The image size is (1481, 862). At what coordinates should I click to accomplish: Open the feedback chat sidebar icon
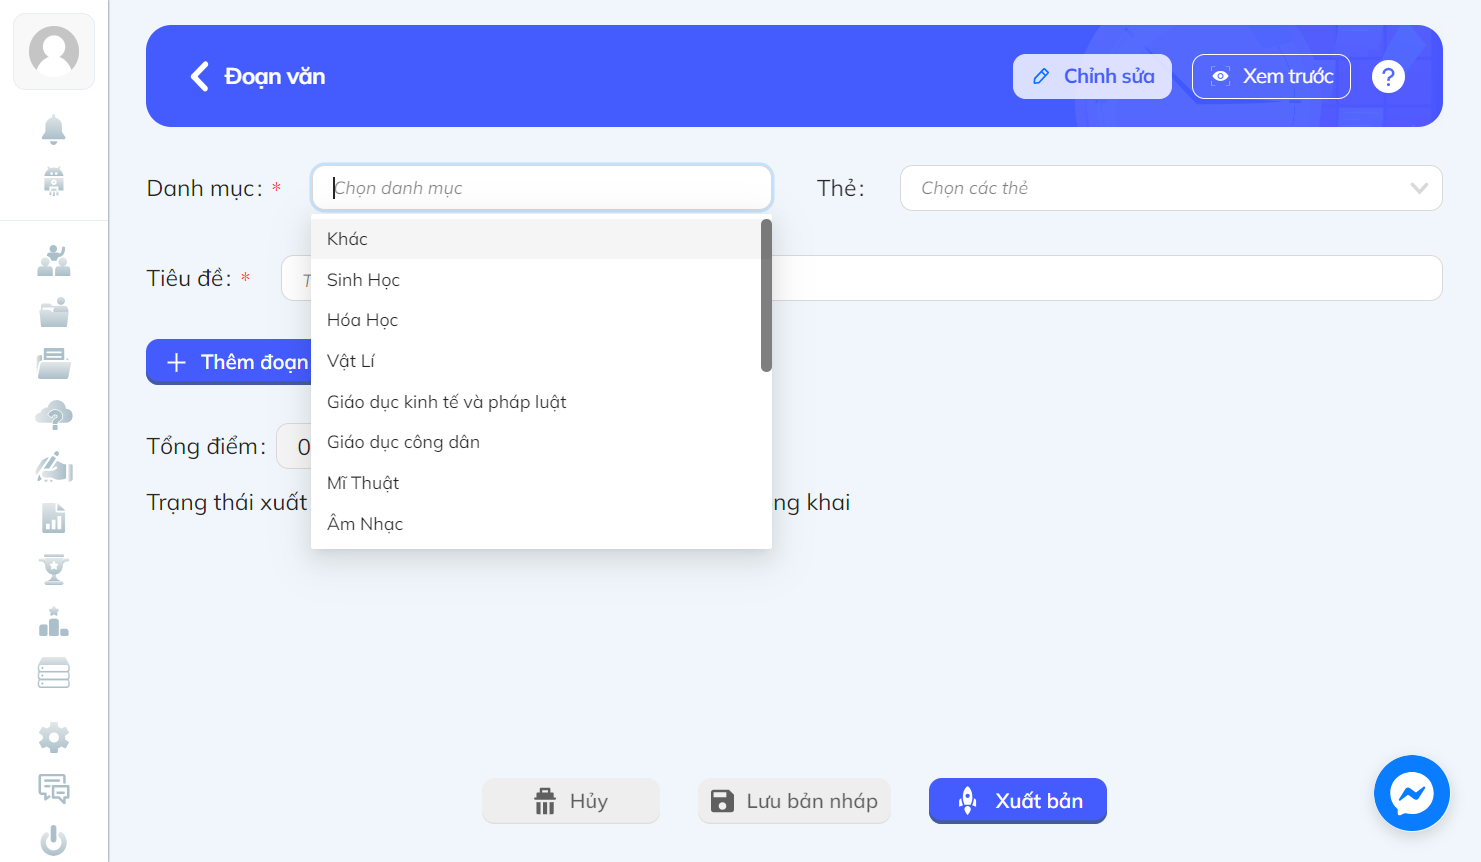tap(54, 789)
